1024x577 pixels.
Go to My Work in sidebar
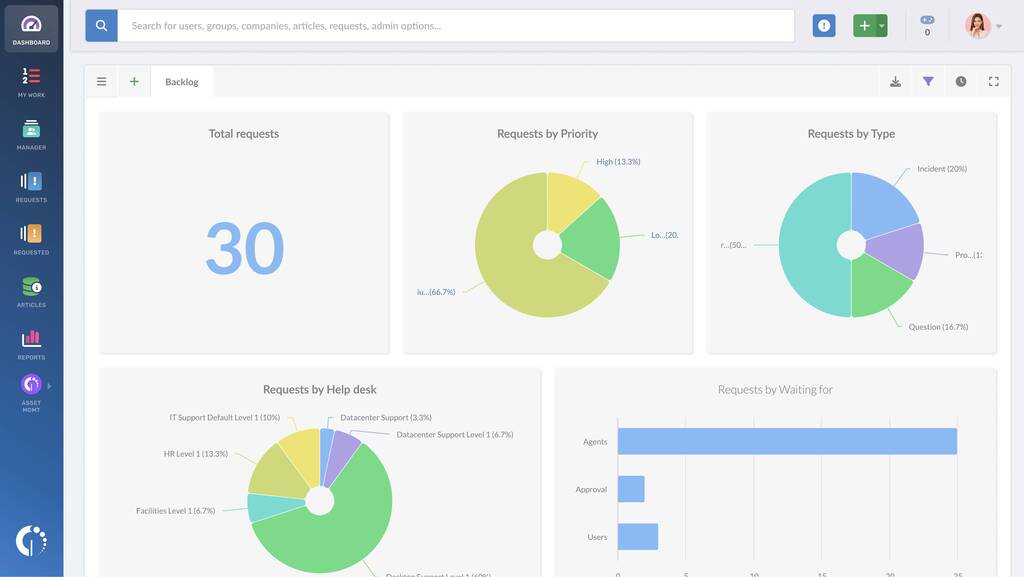(x=31, y=82)
